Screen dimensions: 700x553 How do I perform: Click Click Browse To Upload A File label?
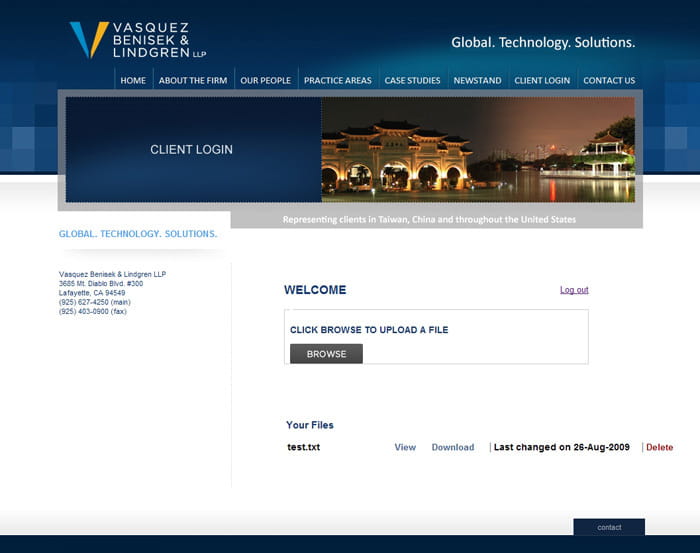(x=369, y=330)
